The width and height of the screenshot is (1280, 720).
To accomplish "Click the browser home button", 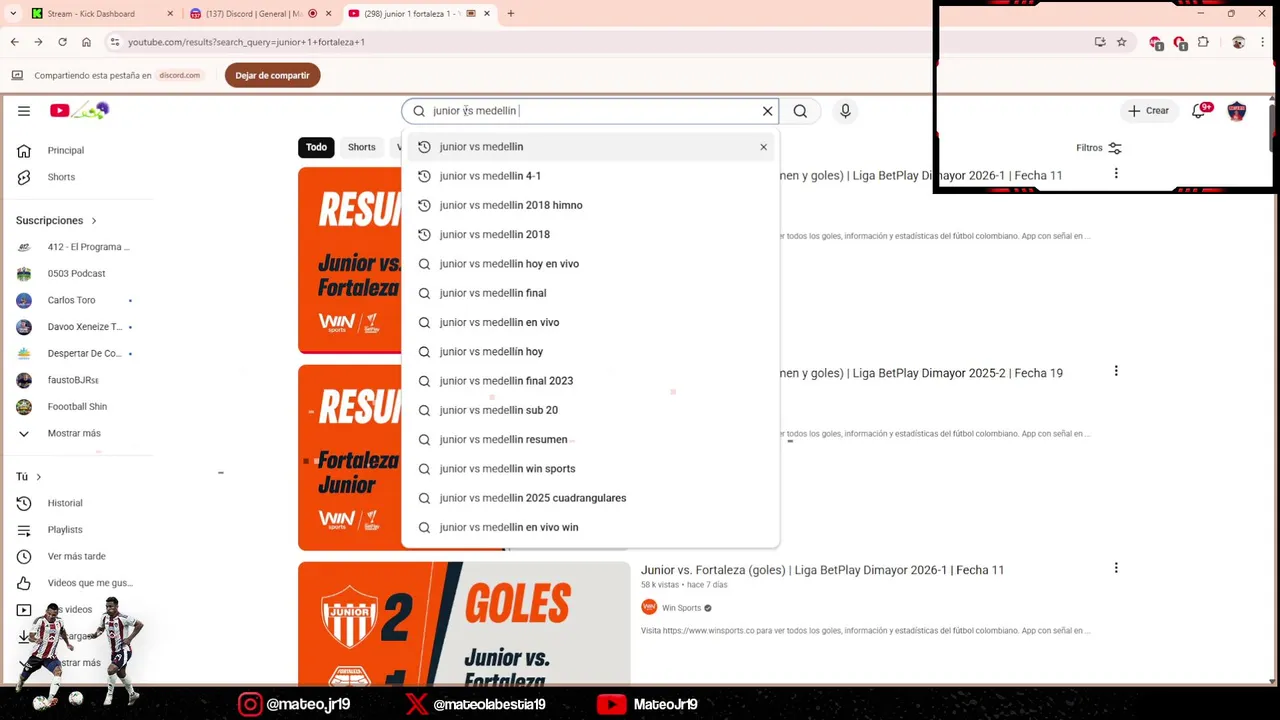I will click(86, 42).
